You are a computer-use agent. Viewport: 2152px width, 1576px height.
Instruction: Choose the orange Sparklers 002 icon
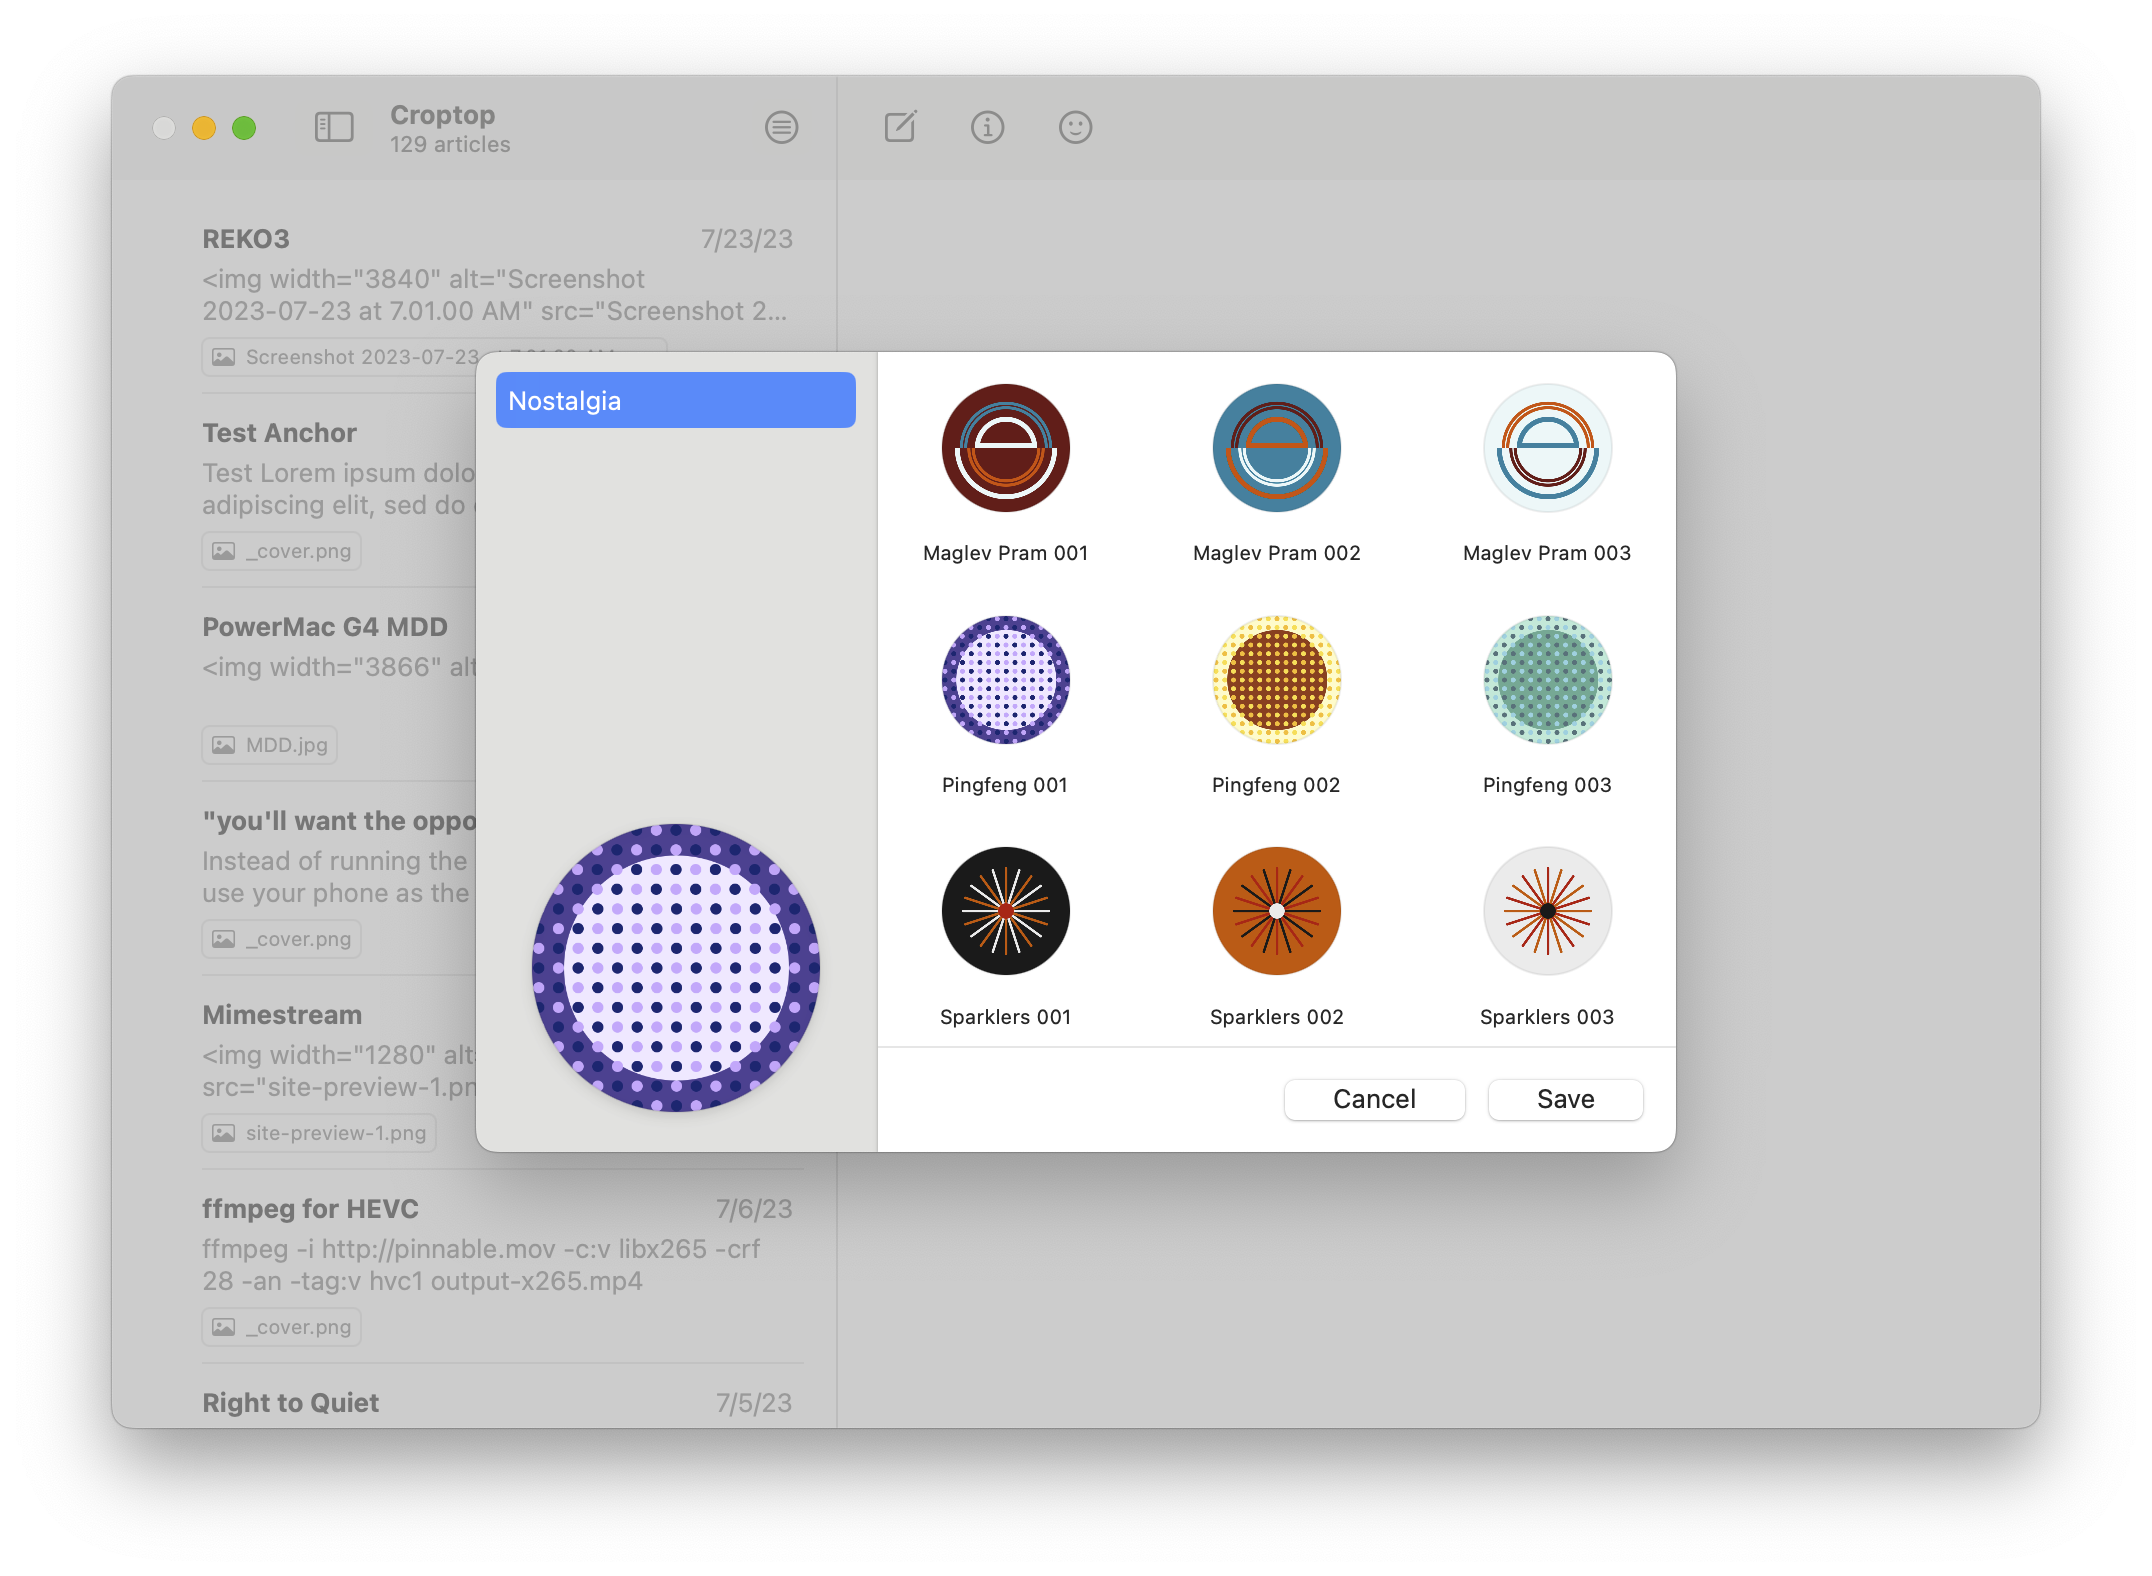click(1276, 911)
